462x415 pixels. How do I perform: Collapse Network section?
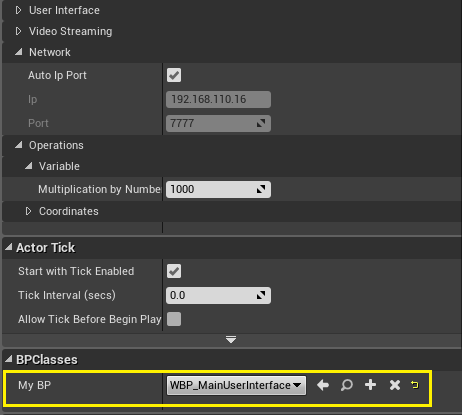(x=19, y=52)
